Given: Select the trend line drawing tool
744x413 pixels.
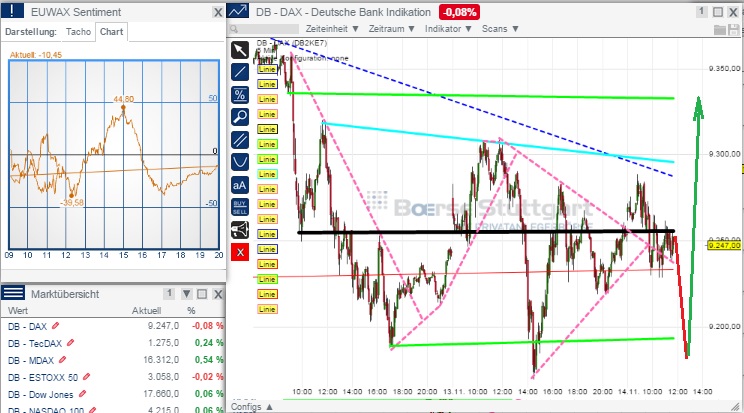Looking at the screenshot, I should tap(240, 72).
